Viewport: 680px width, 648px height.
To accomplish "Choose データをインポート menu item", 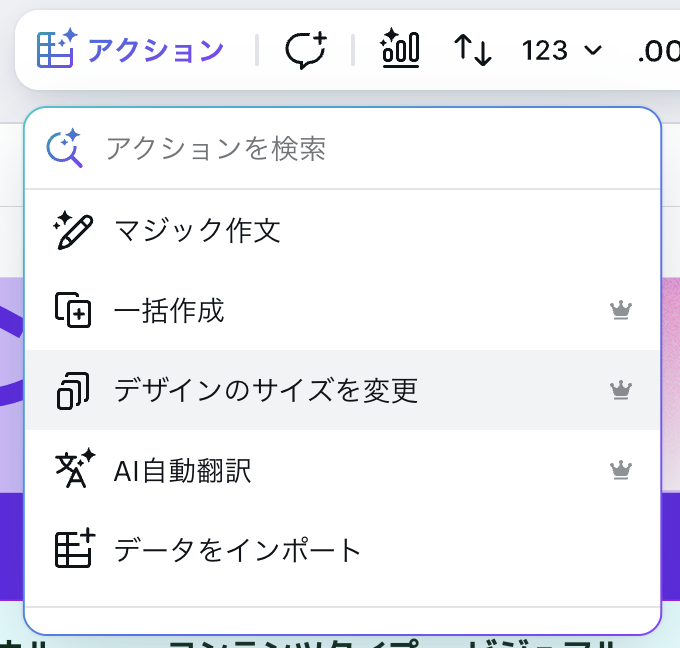I will (x=343, y=550).
